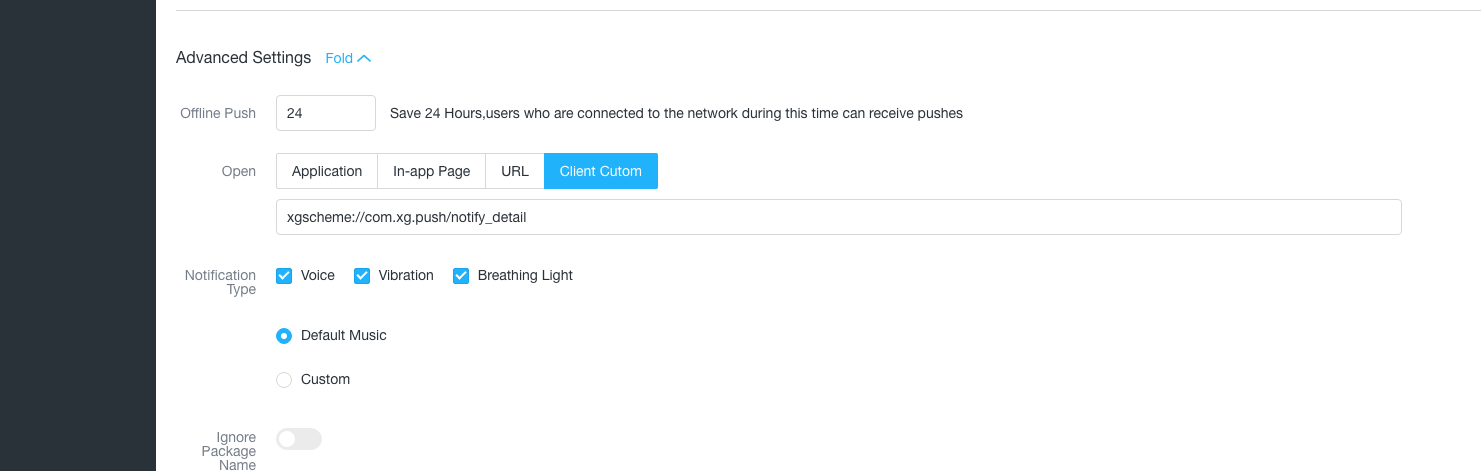Select the In-app Page open option

click(431, 171)
